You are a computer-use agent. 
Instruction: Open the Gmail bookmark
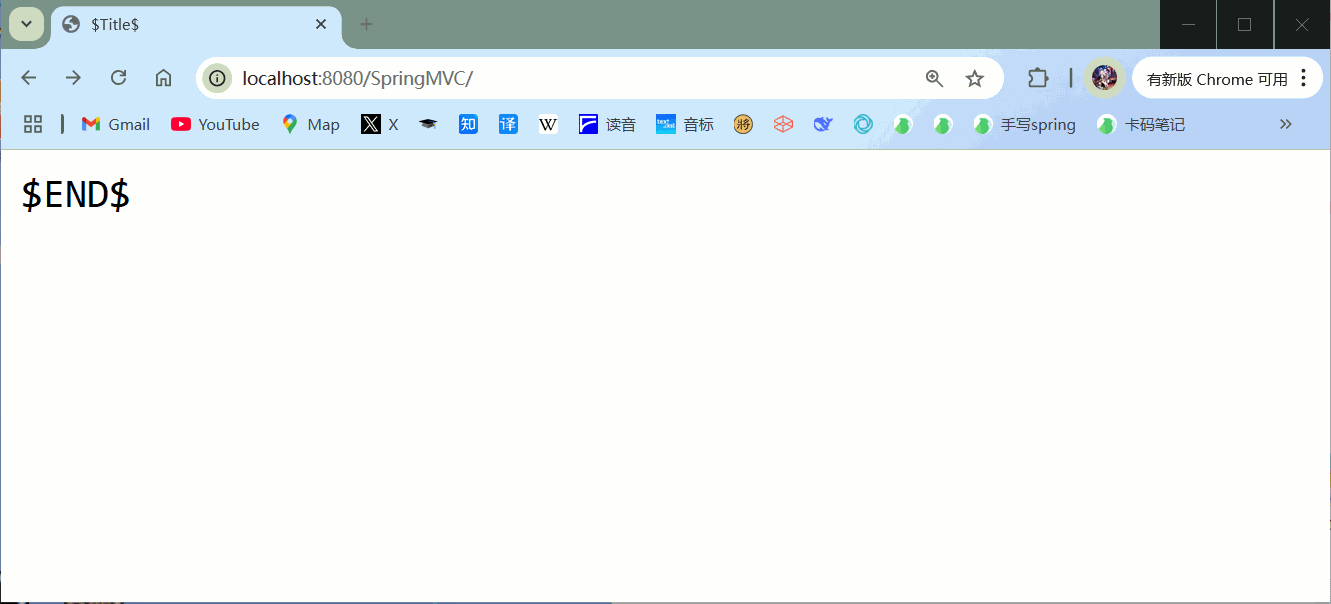116,124
